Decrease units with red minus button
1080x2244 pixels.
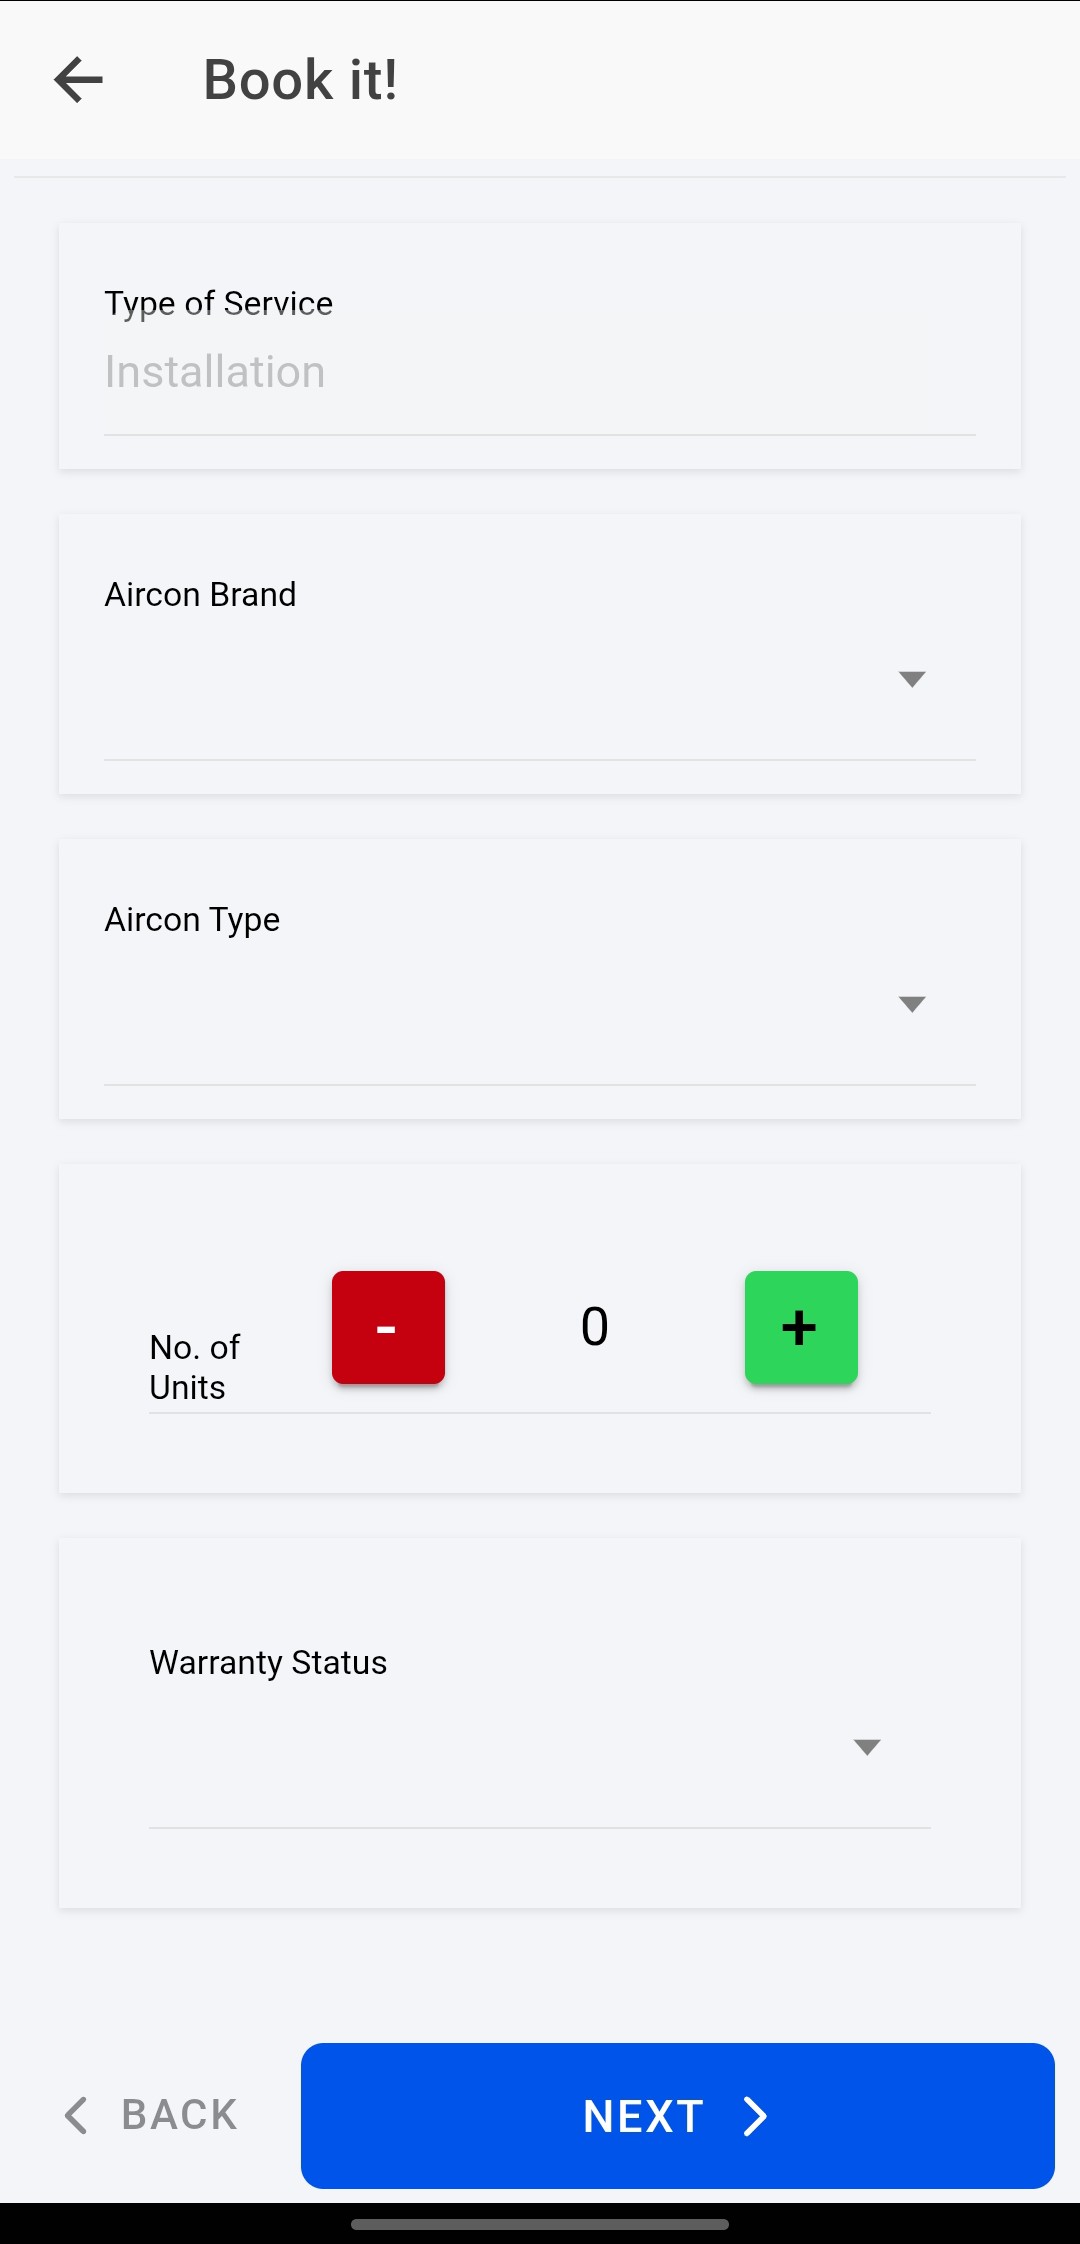(388, 1327)
